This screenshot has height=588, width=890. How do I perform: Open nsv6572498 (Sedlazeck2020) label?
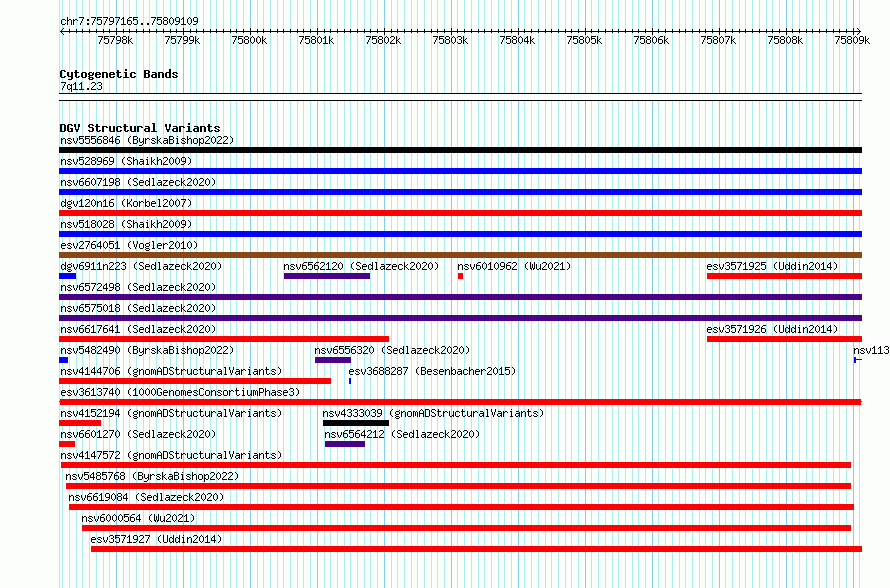[x=138, y=287]
